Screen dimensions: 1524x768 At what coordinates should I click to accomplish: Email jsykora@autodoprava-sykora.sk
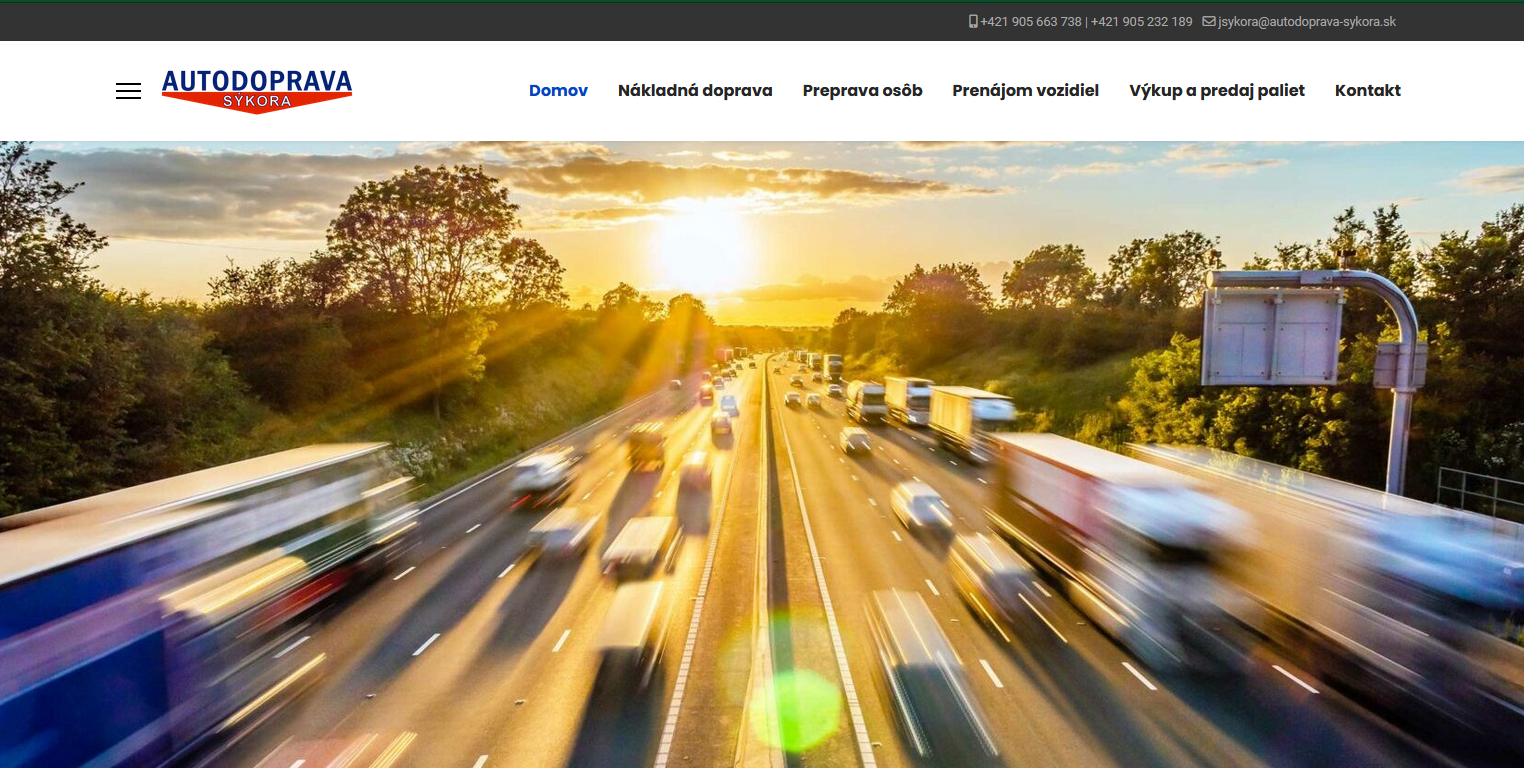click(1306, 21)
